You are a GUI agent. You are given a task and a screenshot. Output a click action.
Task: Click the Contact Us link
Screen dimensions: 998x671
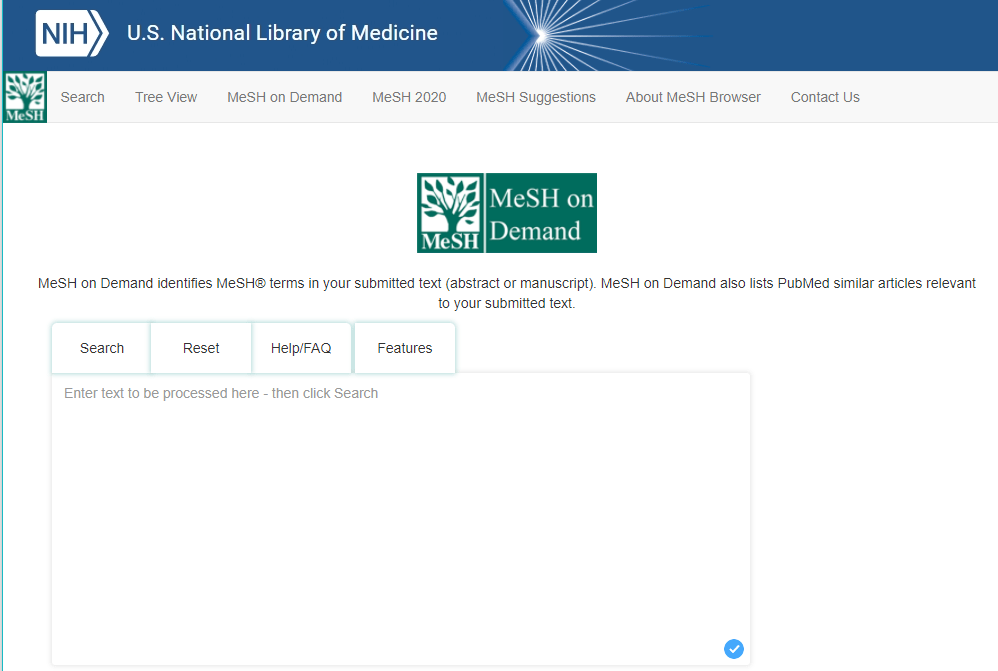tap(825, 97)
